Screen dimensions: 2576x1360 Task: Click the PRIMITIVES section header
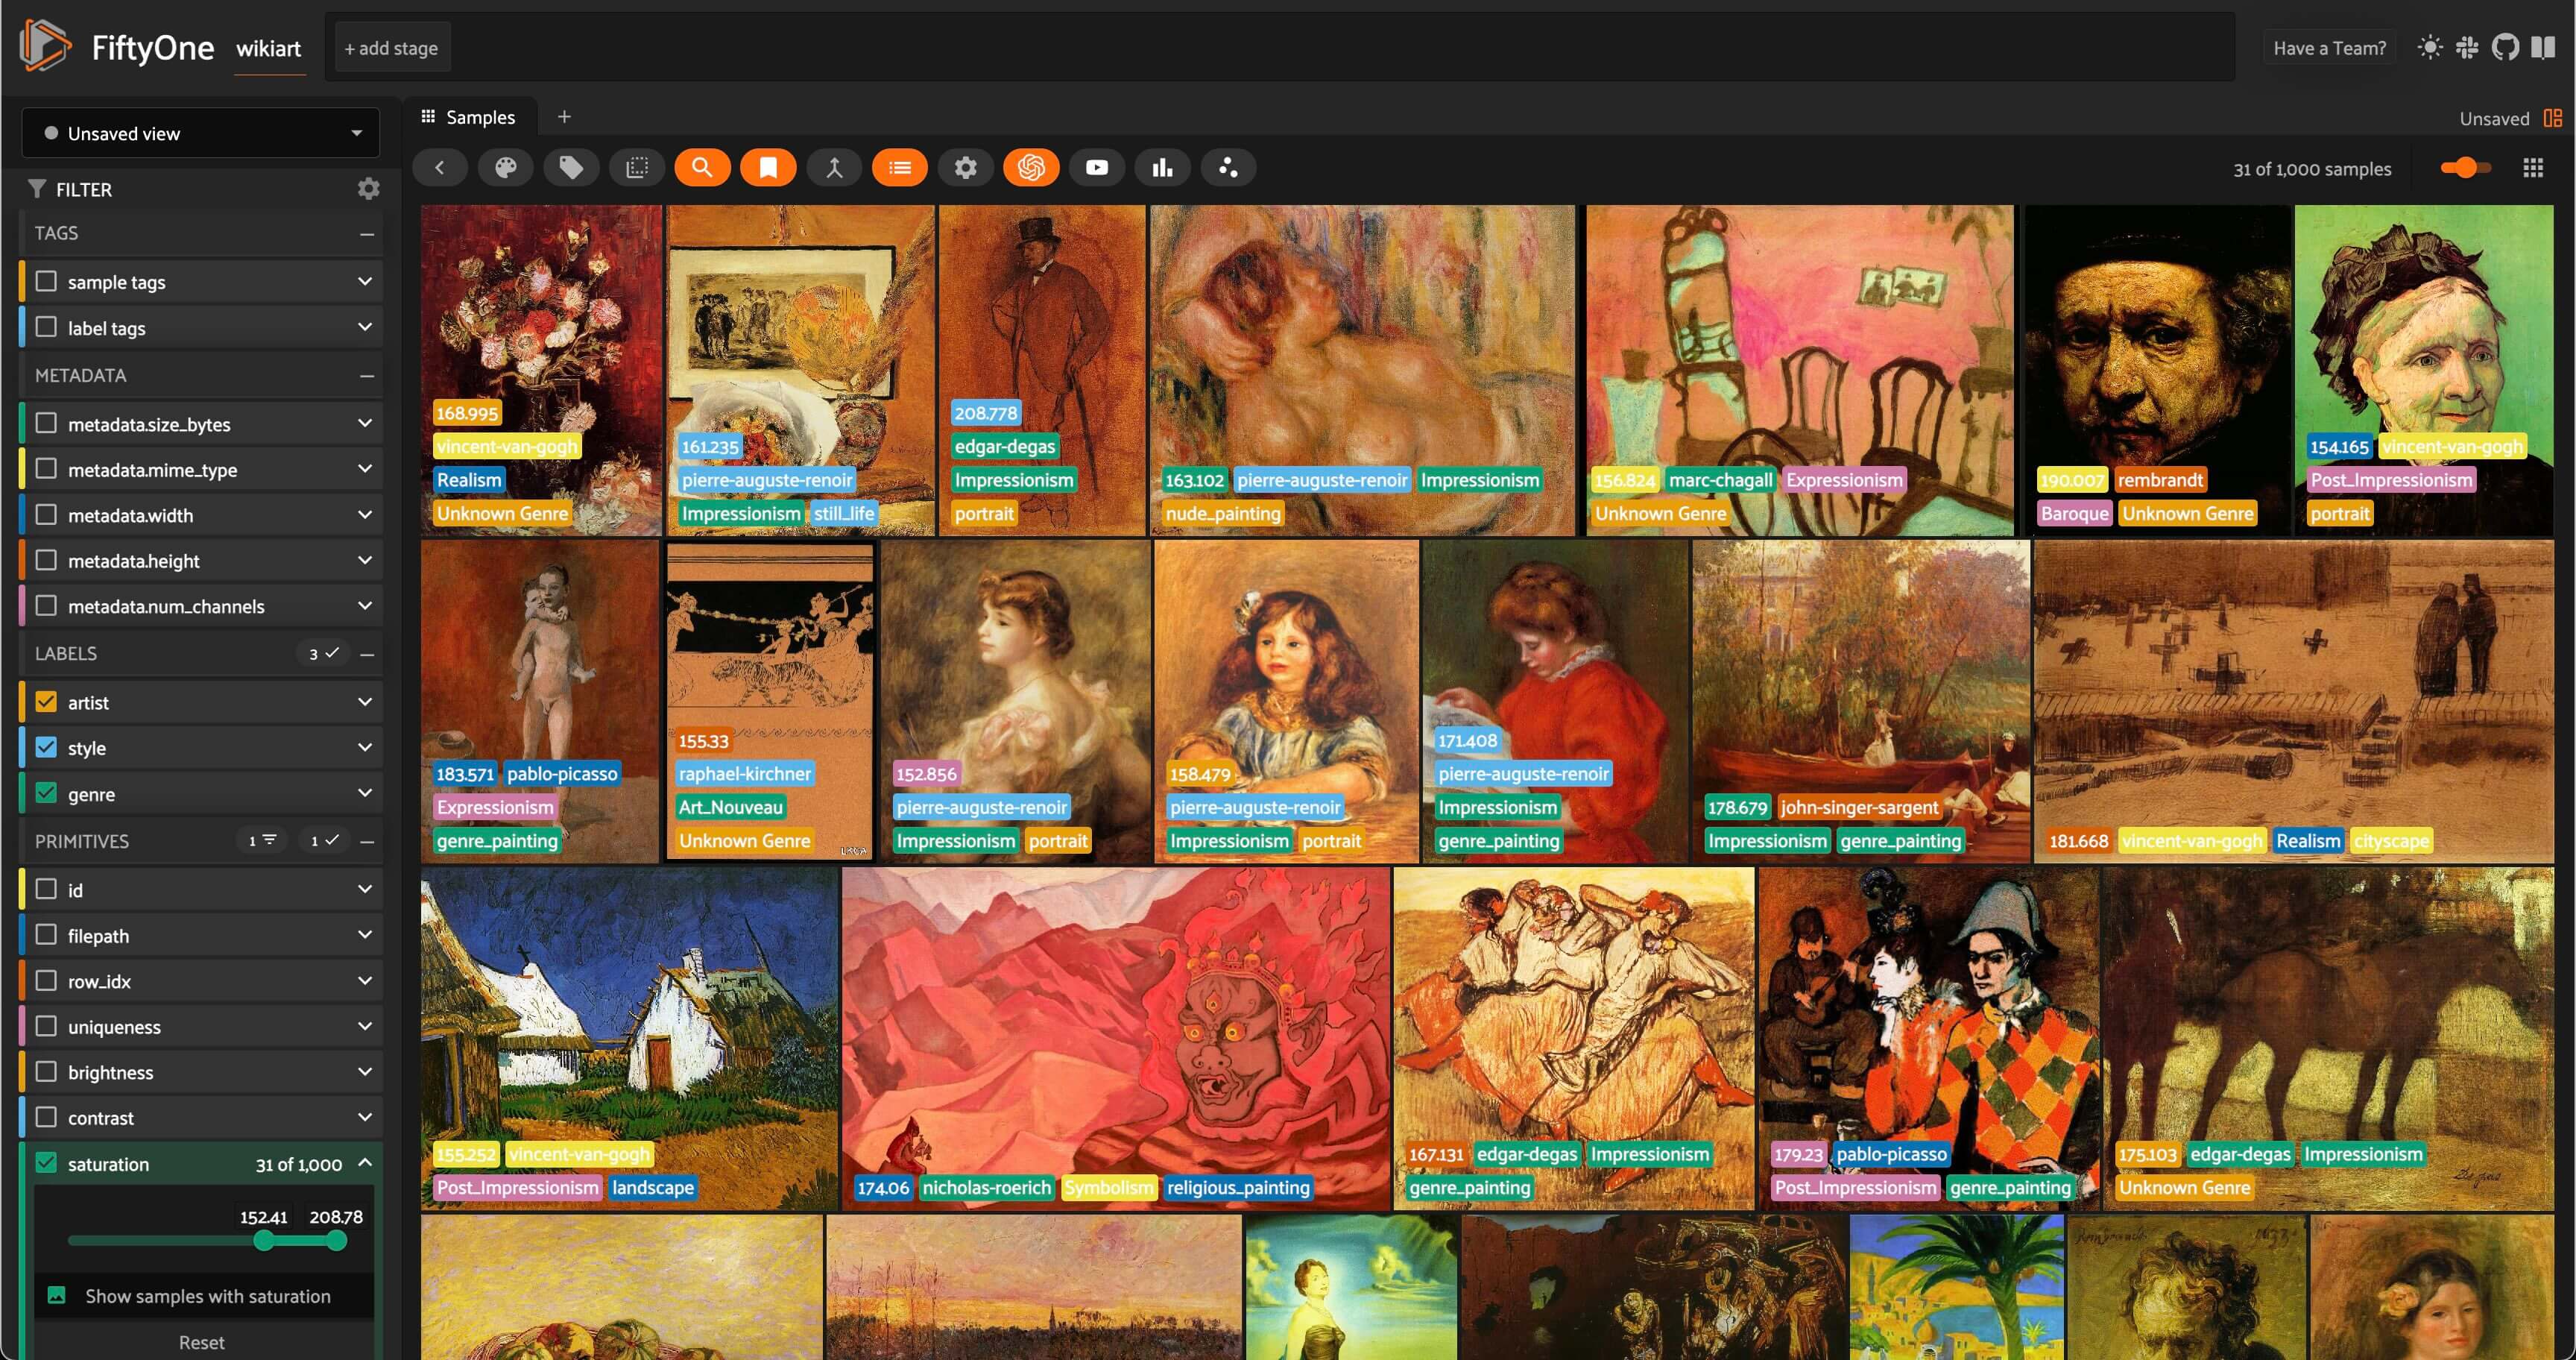(82, 841)
